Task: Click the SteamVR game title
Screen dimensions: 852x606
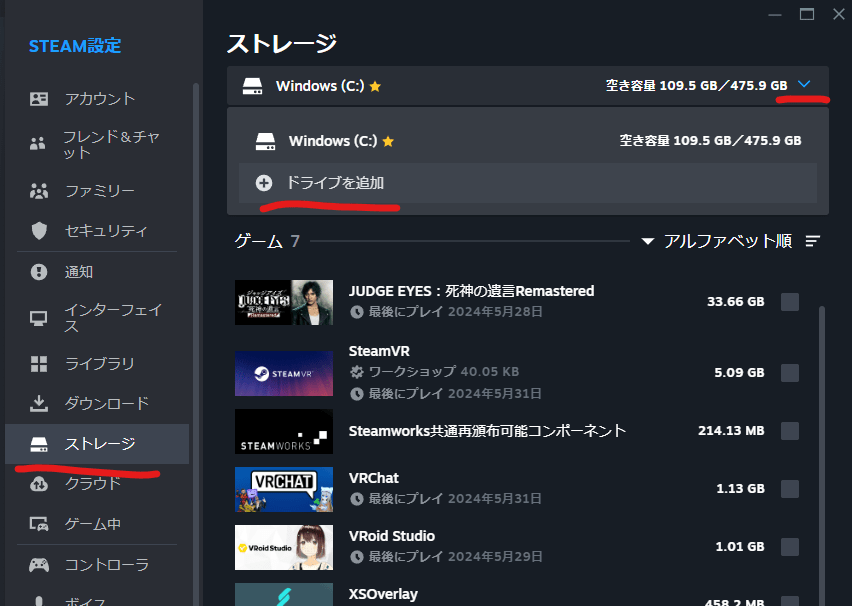Action: (x=379, y=351)
